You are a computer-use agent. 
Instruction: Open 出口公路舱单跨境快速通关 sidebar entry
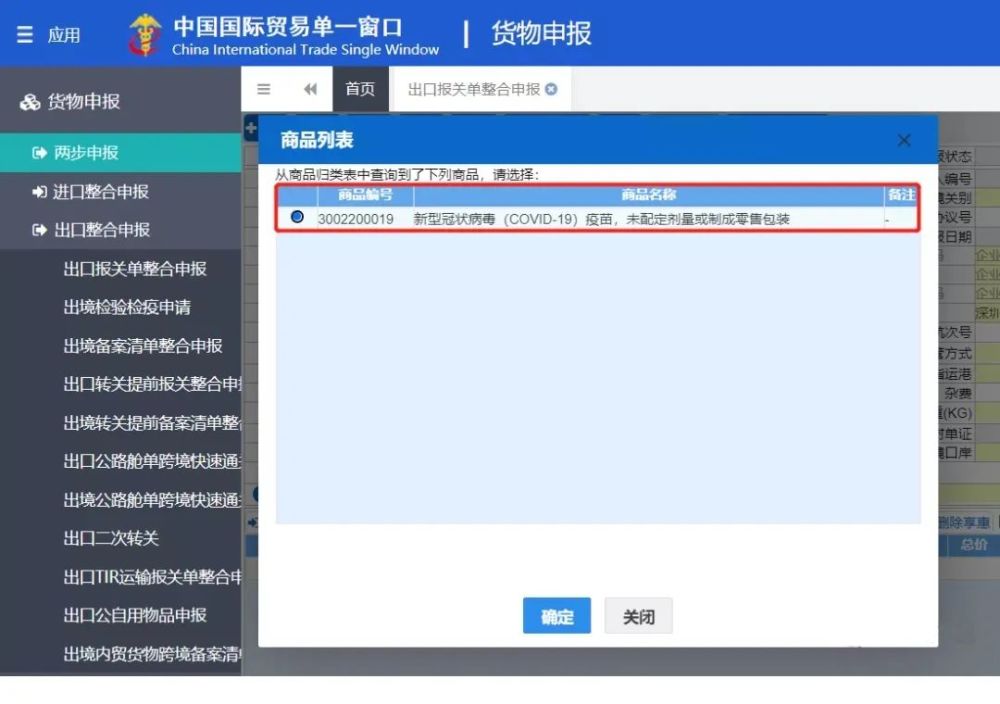pyautogui.click(x=152, y=461)
